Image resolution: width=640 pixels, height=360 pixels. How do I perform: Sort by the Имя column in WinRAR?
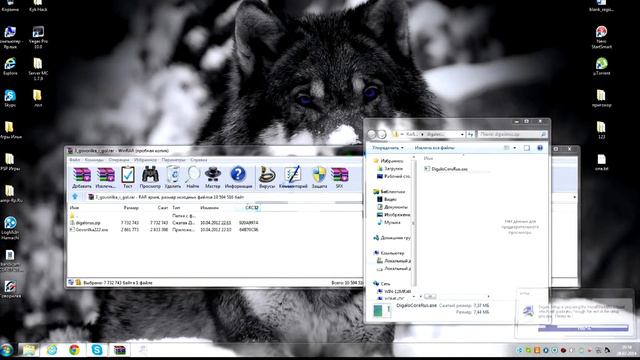[x=74, y=208]
